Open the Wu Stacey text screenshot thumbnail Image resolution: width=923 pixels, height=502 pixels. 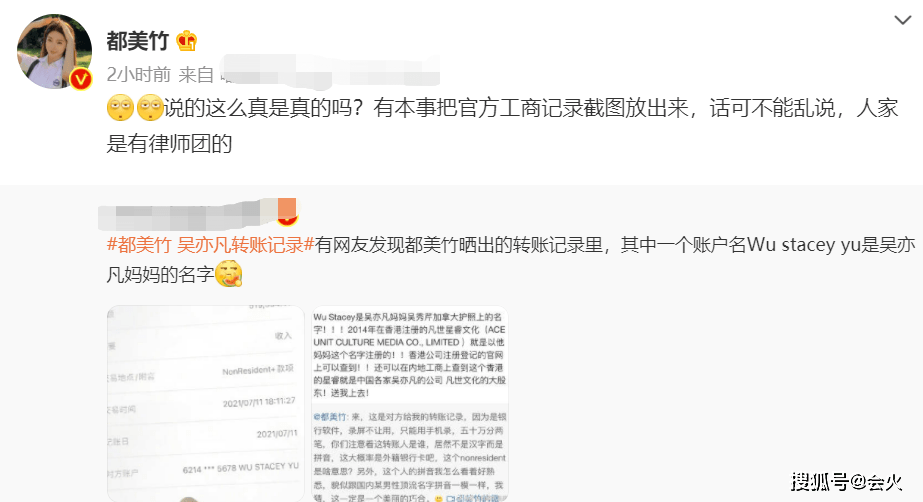pos(410,404)
